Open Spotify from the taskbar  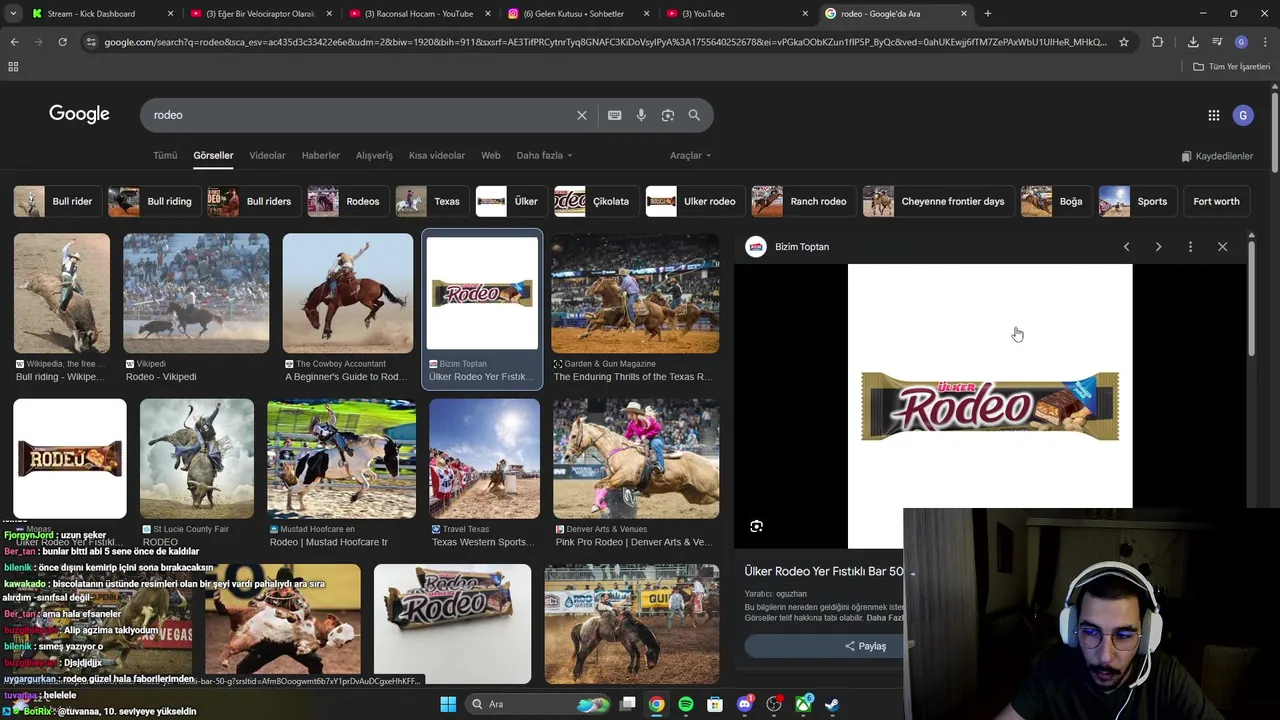tap(686, 704)
